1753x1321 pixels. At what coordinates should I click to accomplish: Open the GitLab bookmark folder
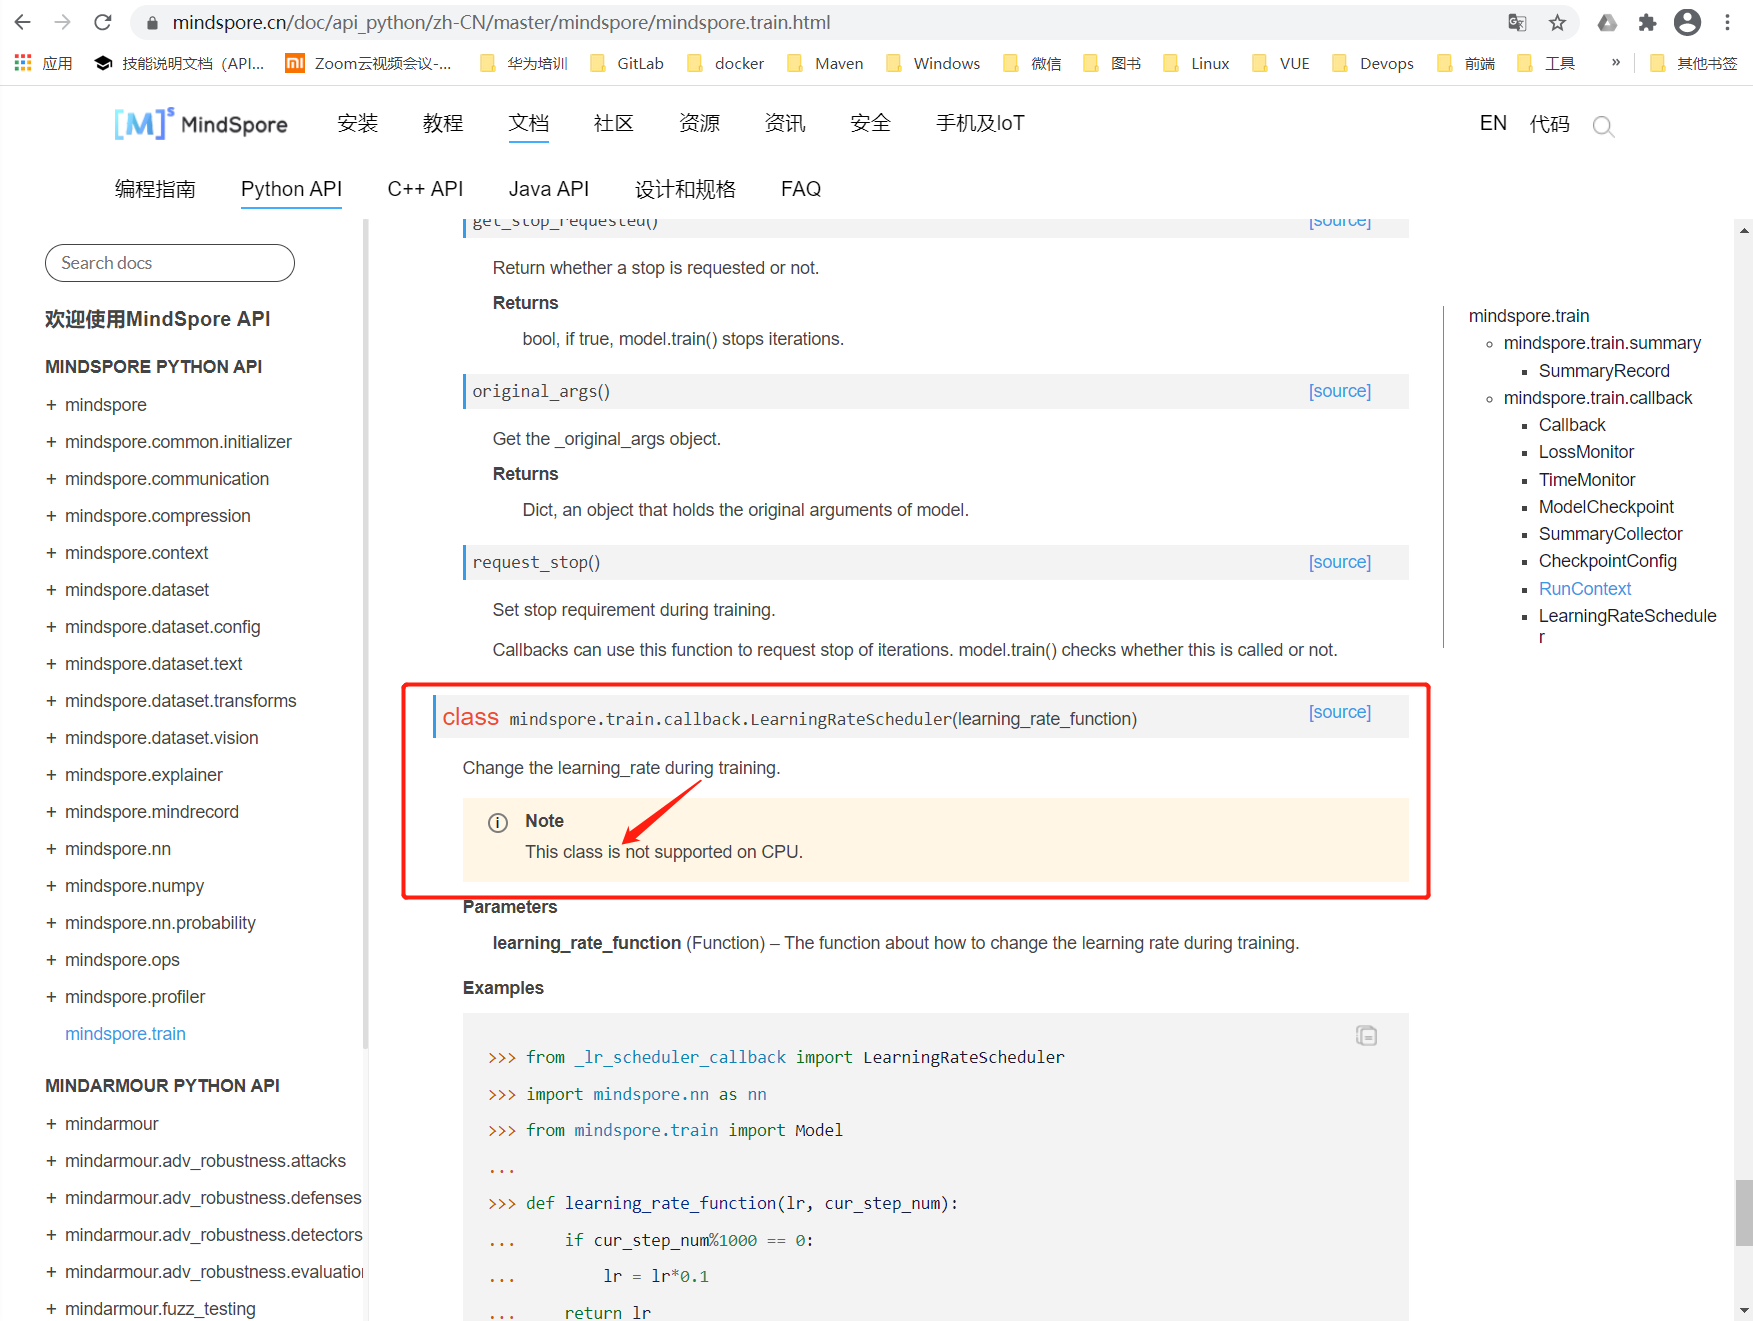627,63
